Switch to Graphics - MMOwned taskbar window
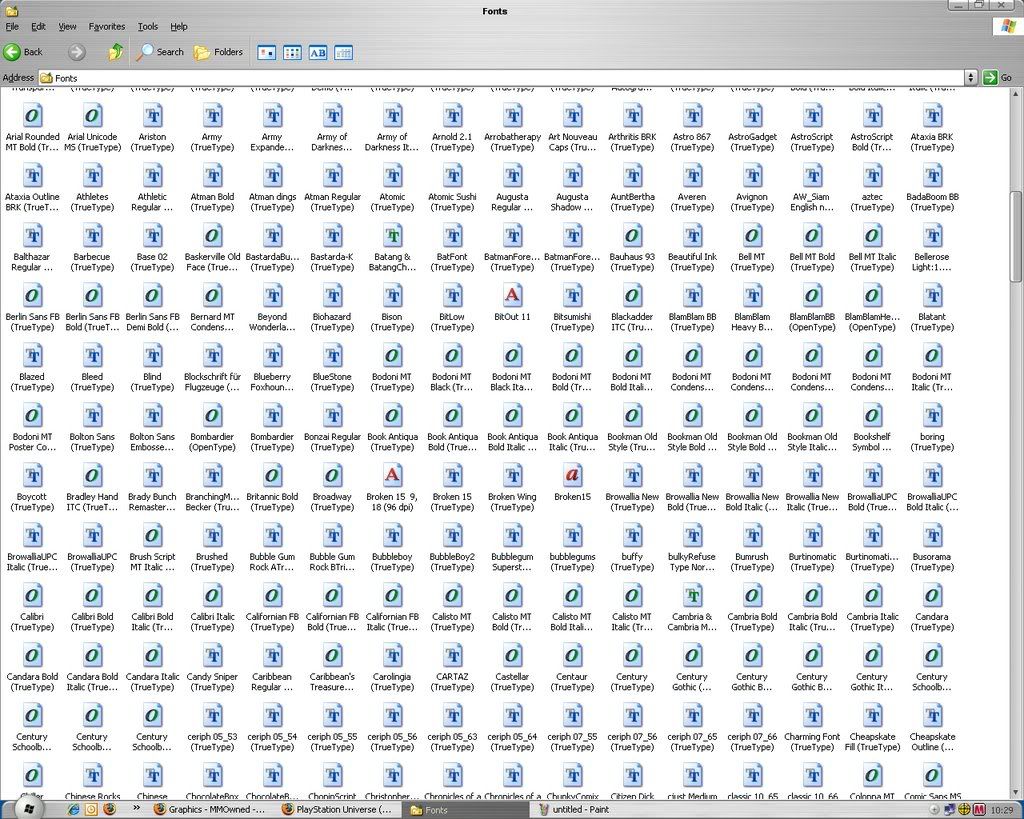This screenshot has height=819, width=1024. [x=210, y=809]
